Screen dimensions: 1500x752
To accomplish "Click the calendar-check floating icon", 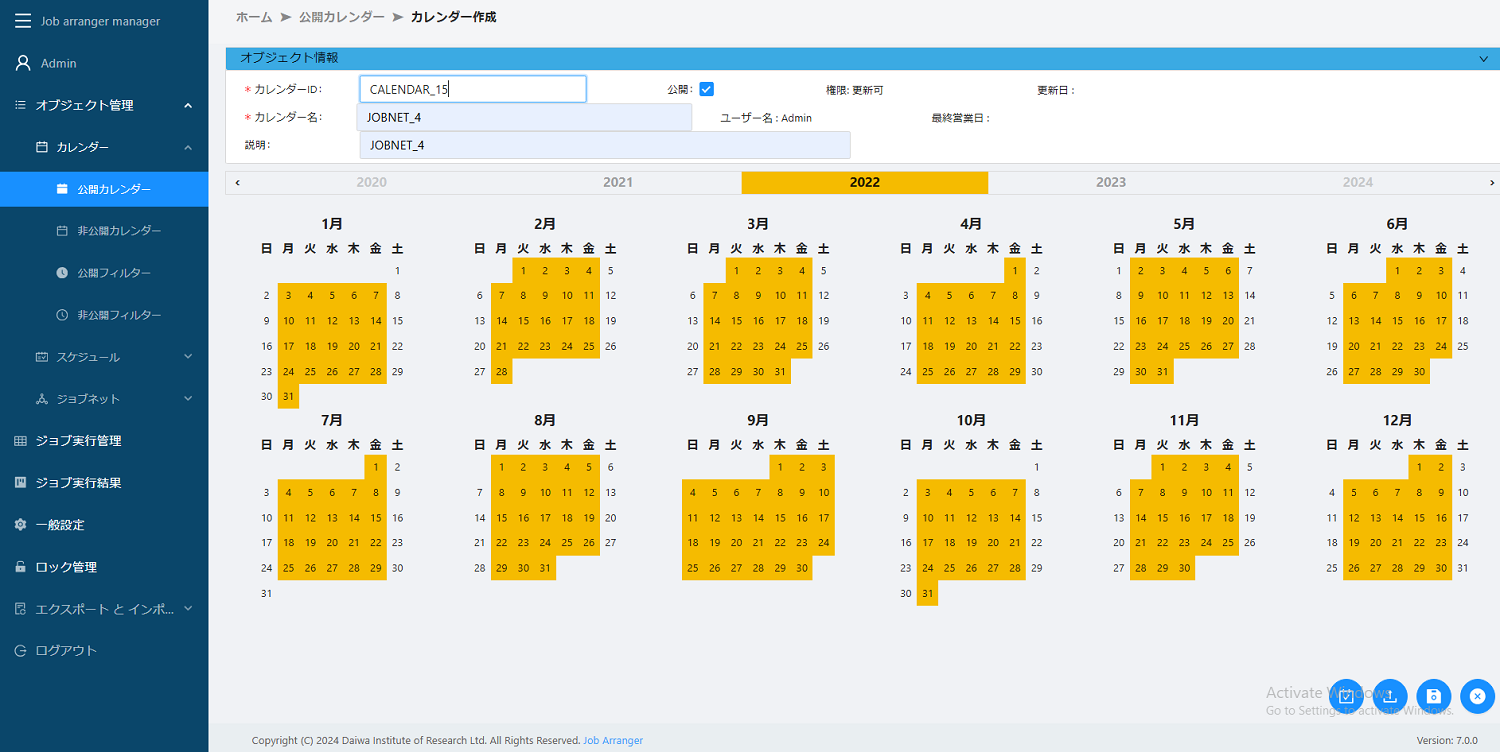I will click(1345, 696).
